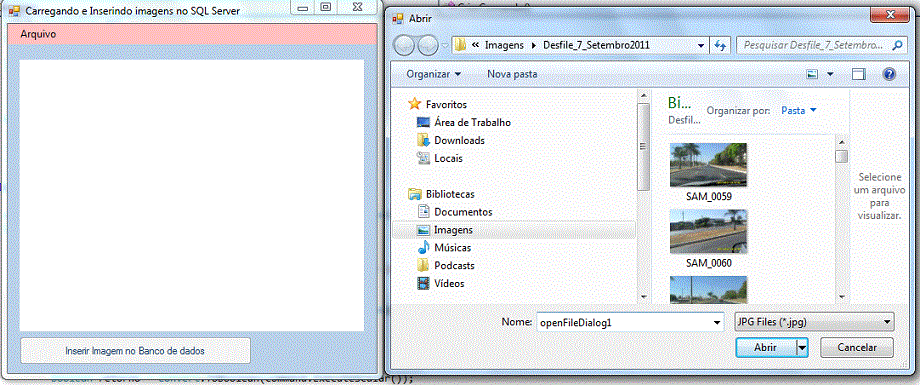Click the Cancelar button
The width and height of the screenshot is (920, 391).
(x=857, y=348)
